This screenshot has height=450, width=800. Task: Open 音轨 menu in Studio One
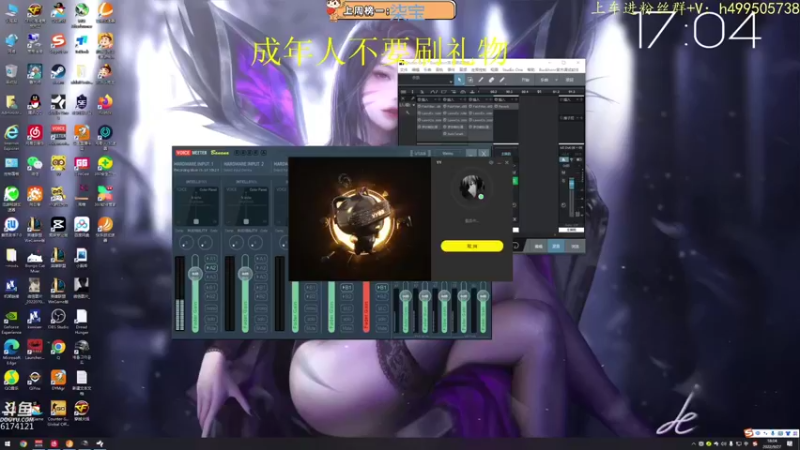439,69
